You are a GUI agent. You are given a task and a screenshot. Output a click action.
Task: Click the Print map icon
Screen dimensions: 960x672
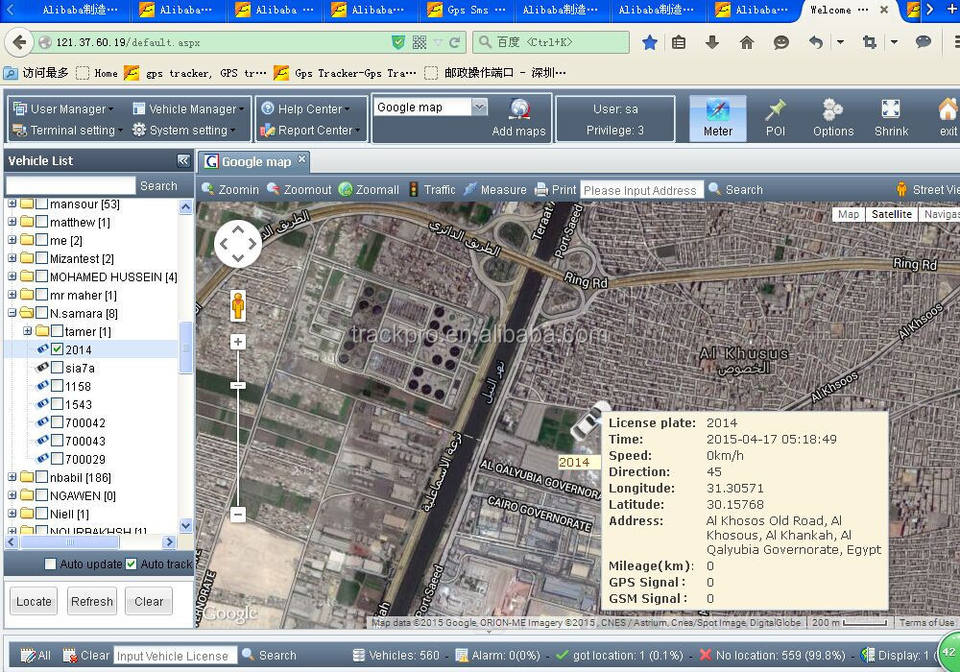pos(541,190)
